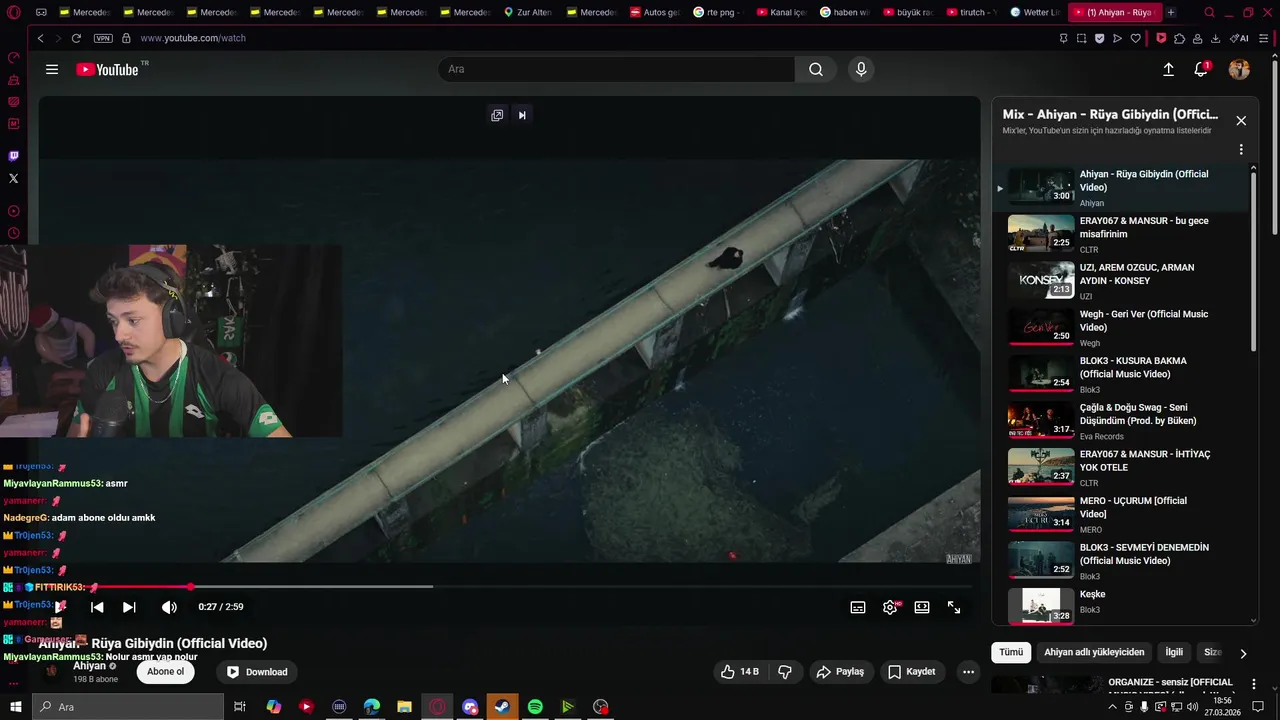Click the Abone ol subscribe button
Image resolution: width=1280 pixels, height=720 pixels.
tap(166, 672)
